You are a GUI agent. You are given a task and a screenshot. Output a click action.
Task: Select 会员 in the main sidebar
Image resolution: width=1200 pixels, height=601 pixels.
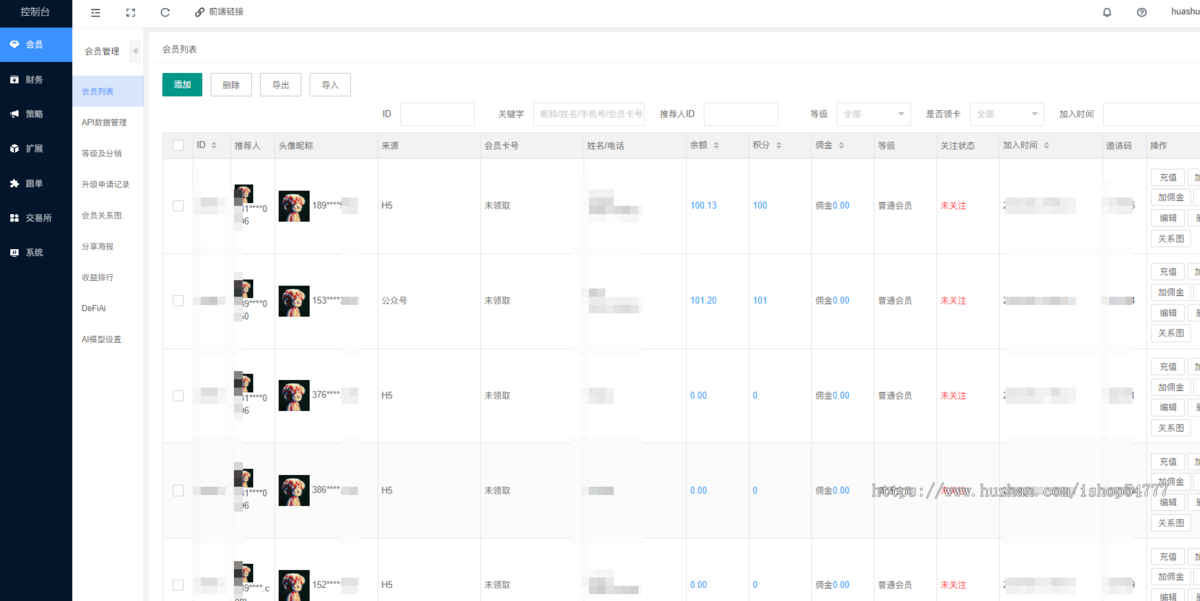(x=36, y=44)
